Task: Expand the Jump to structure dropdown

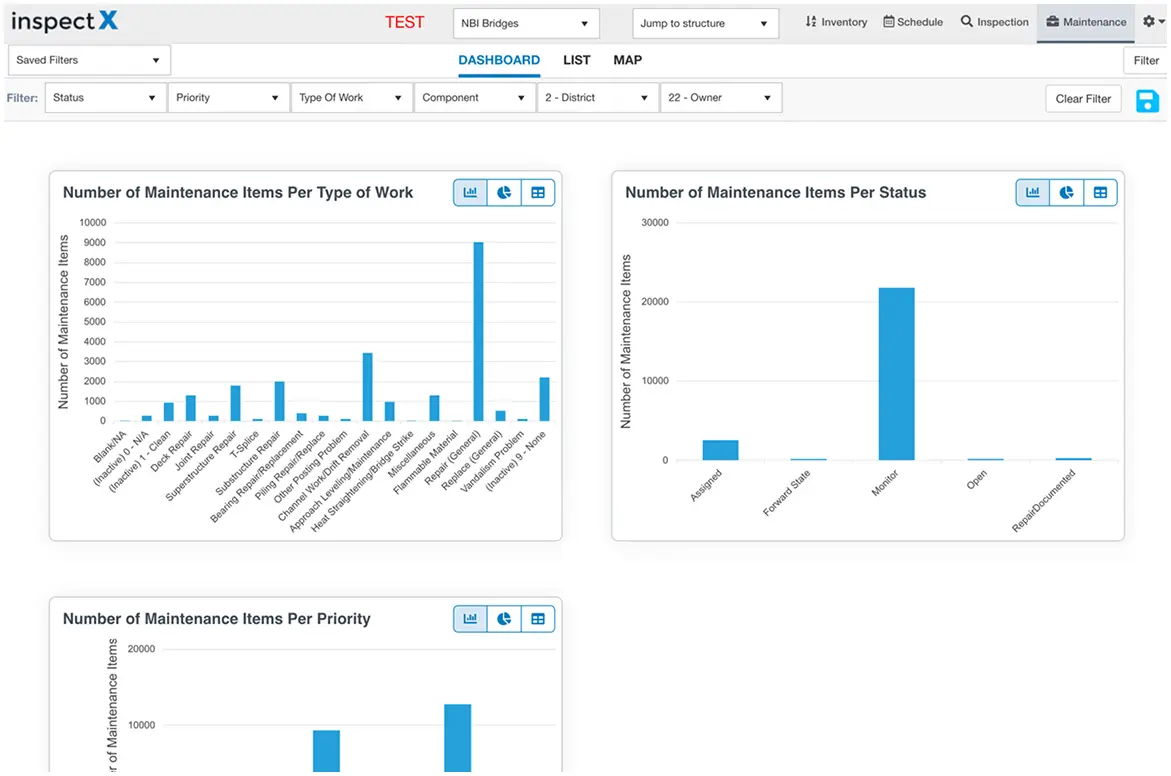Action: (x=705, y=22)
